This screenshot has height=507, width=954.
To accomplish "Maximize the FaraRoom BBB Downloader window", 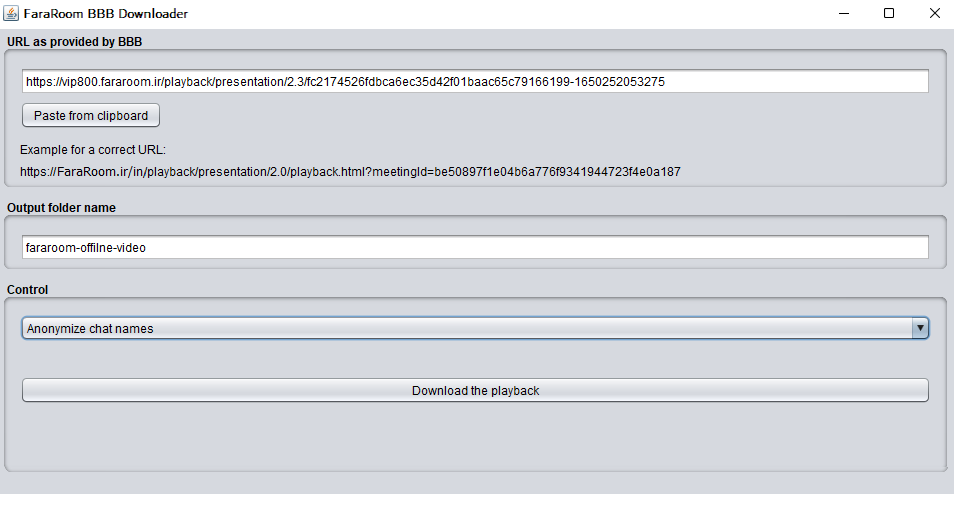I will (x=888, y=14).
